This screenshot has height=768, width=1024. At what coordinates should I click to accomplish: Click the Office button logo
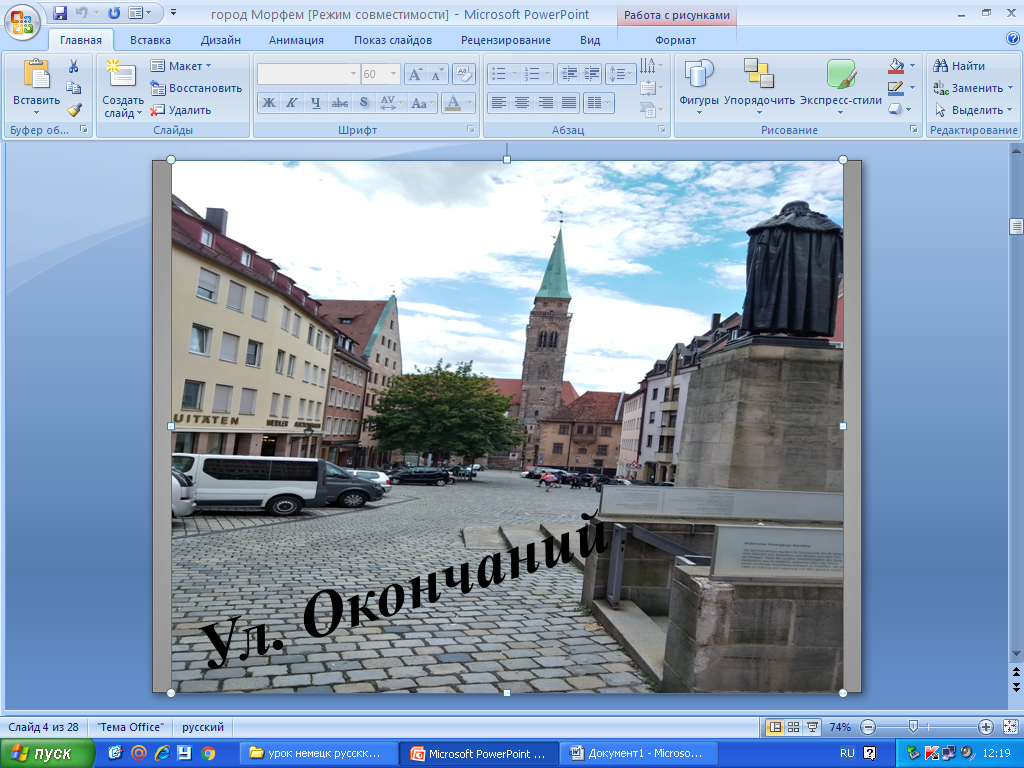coord(22,21)
